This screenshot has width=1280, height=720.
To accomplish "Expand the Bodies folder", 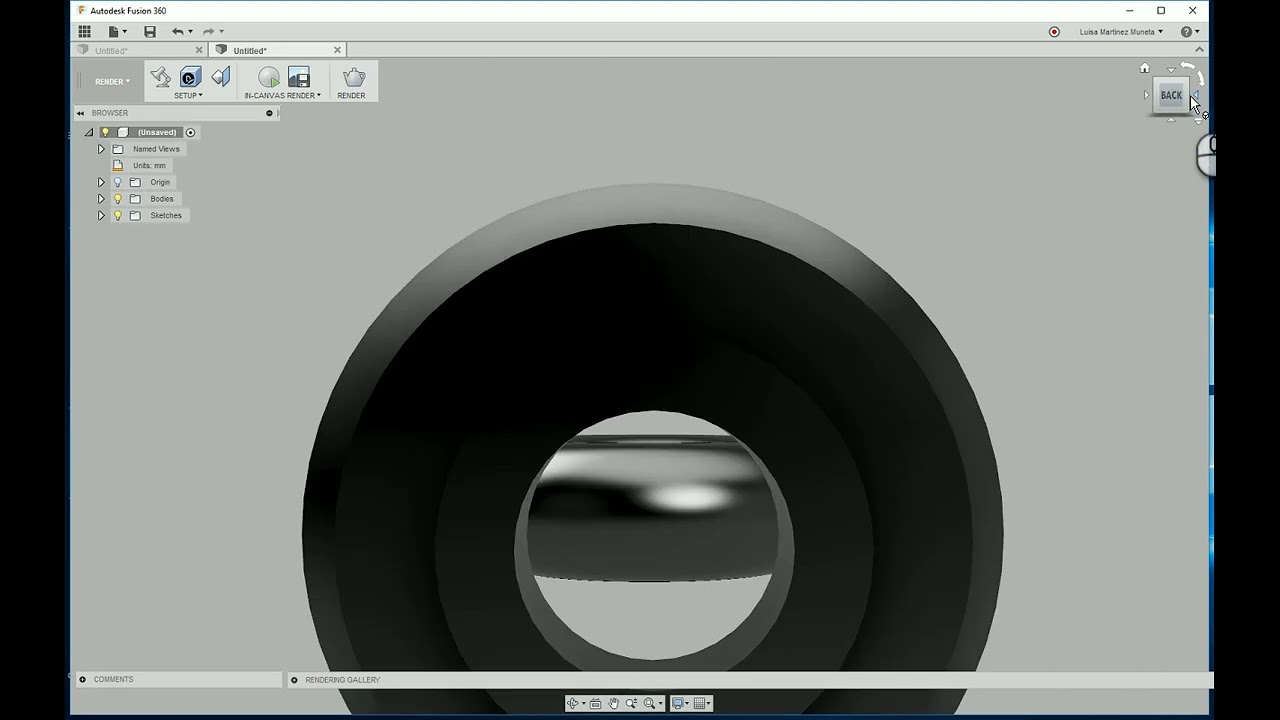I will tap(101, 199).
